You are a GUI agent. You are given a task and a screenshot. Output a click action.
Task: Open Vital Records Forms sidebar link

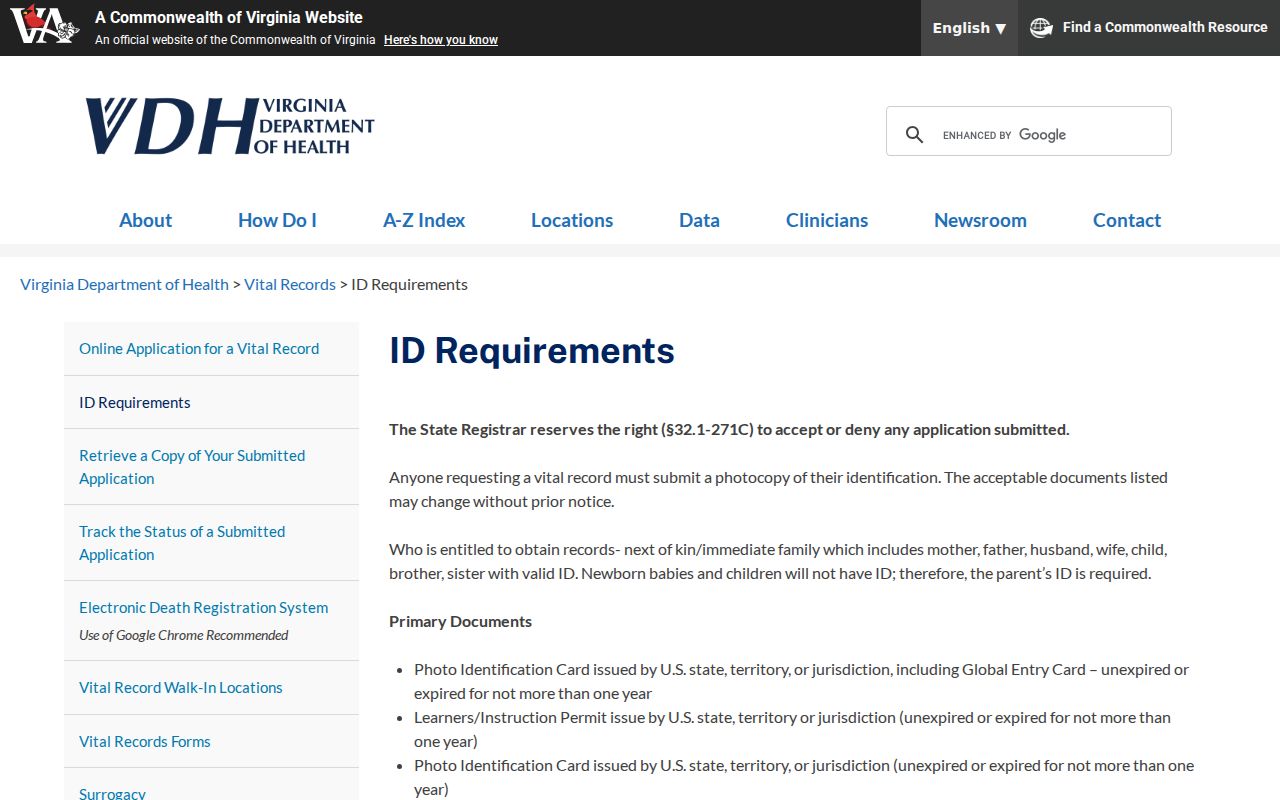pyautogui.click(x=145, y=741)
